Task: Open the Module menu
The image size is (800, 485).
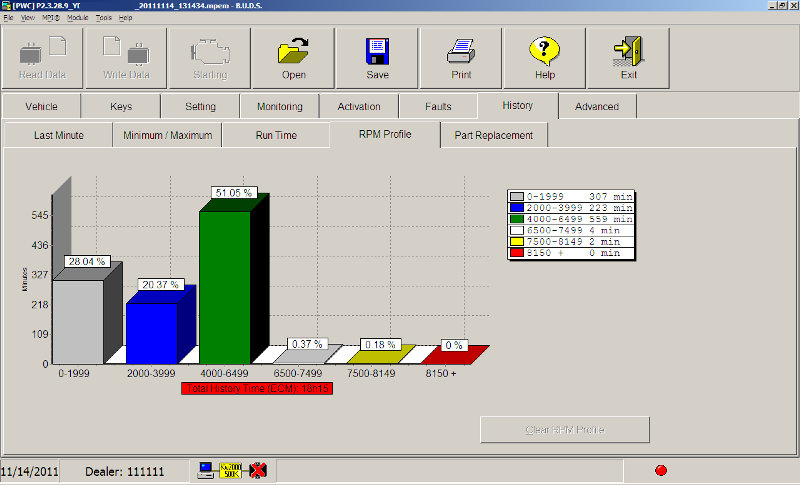Action: [78, 18]
